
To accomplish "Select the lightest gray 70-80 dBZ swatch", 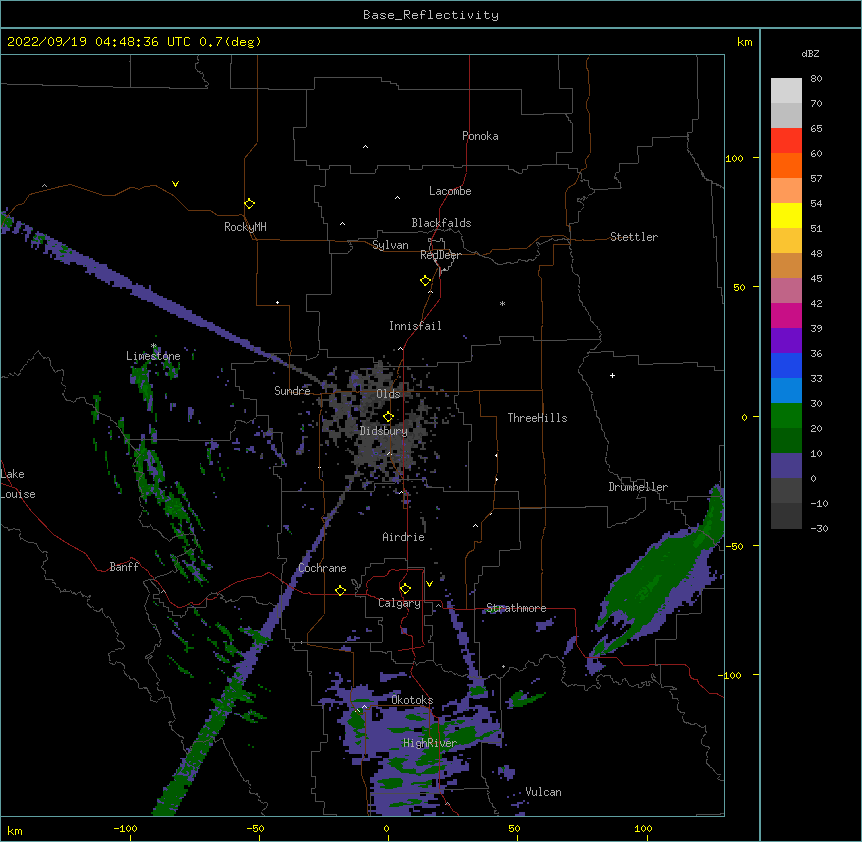I will tap(786, 91).
